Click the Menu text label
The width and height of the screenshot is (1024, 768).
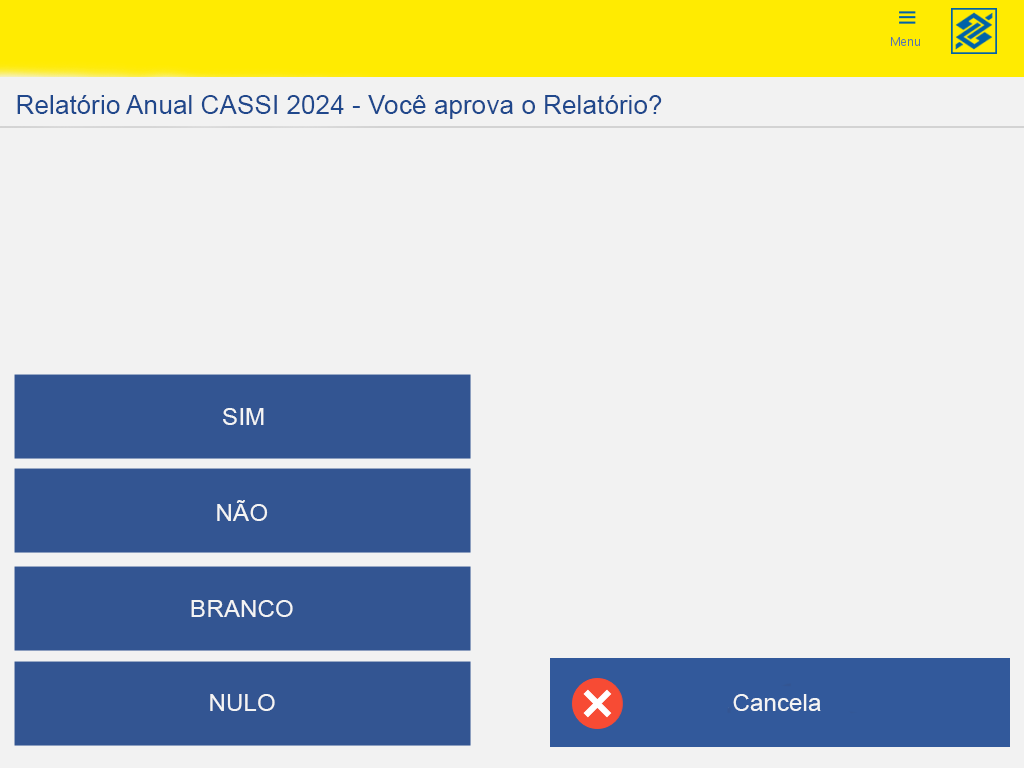[905, 42]
